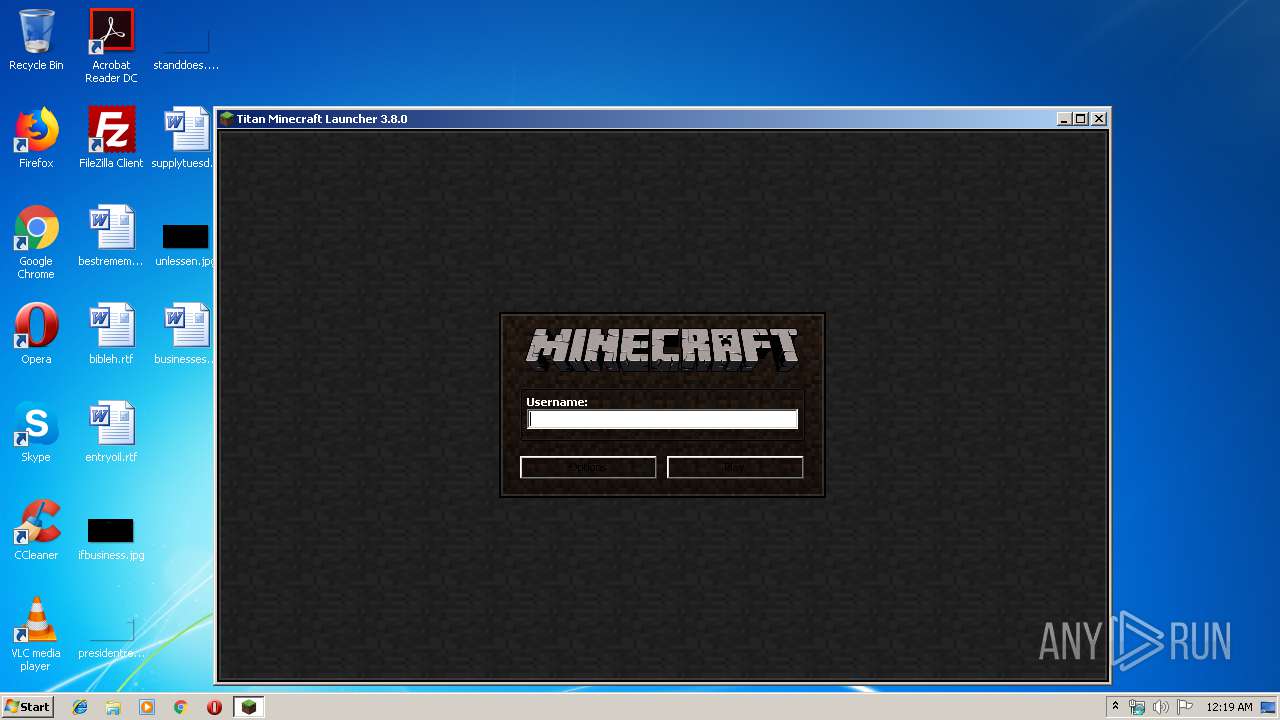Launch Opera from the taskbar

[214, 707]
